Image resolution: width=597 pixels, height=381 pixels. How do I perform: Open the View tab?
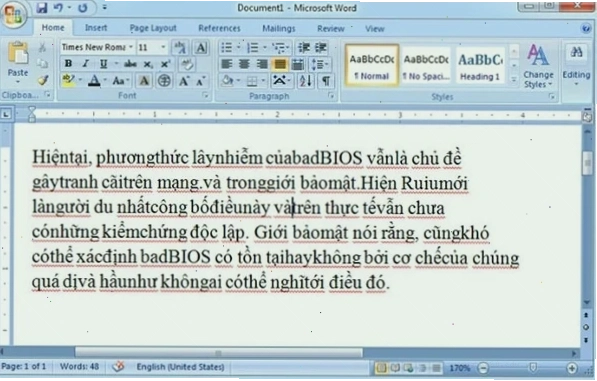[375, 29]
